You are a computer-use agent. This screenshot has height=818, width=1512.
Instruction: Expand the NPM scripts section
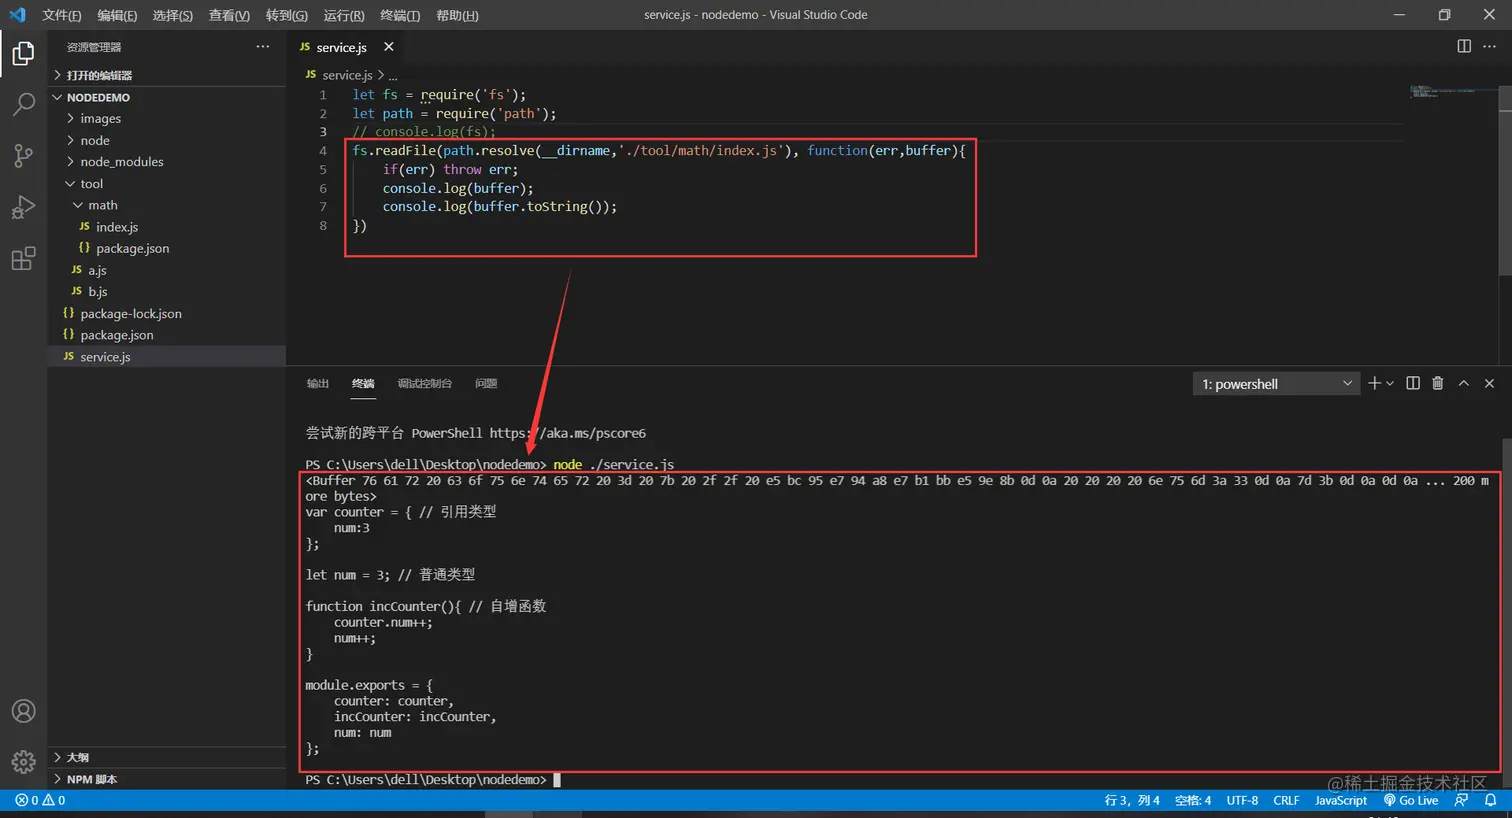coord(167,779)
